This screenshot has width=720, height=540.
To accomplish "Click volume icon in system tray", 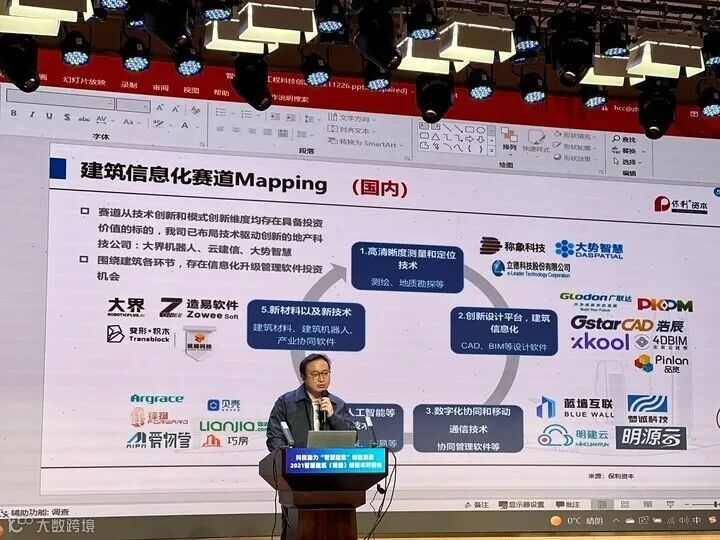I will (x=684, y=520).
